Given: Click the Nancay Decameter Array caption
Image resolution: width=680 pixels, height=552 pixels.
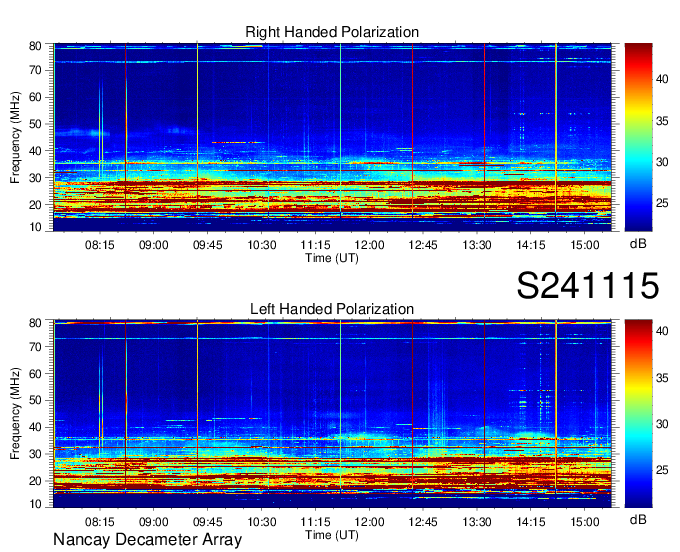Looking at the screenshot, I should (x=147, y=540).
